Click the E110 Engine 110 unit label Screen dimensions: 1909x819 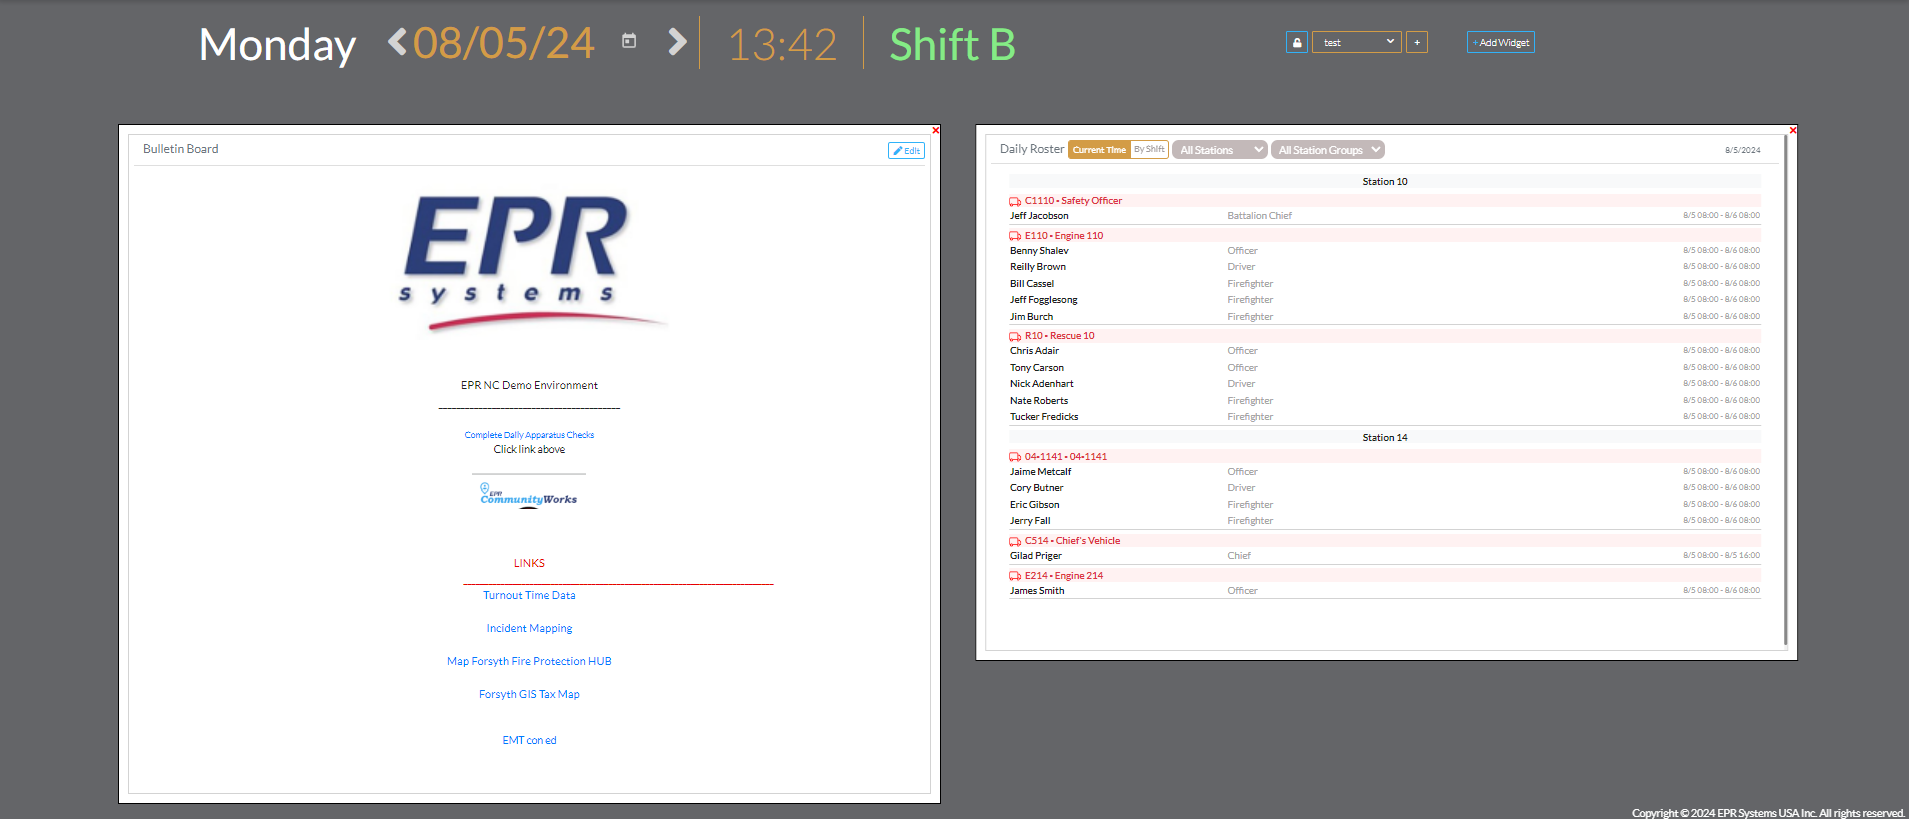pos(1064,236)
